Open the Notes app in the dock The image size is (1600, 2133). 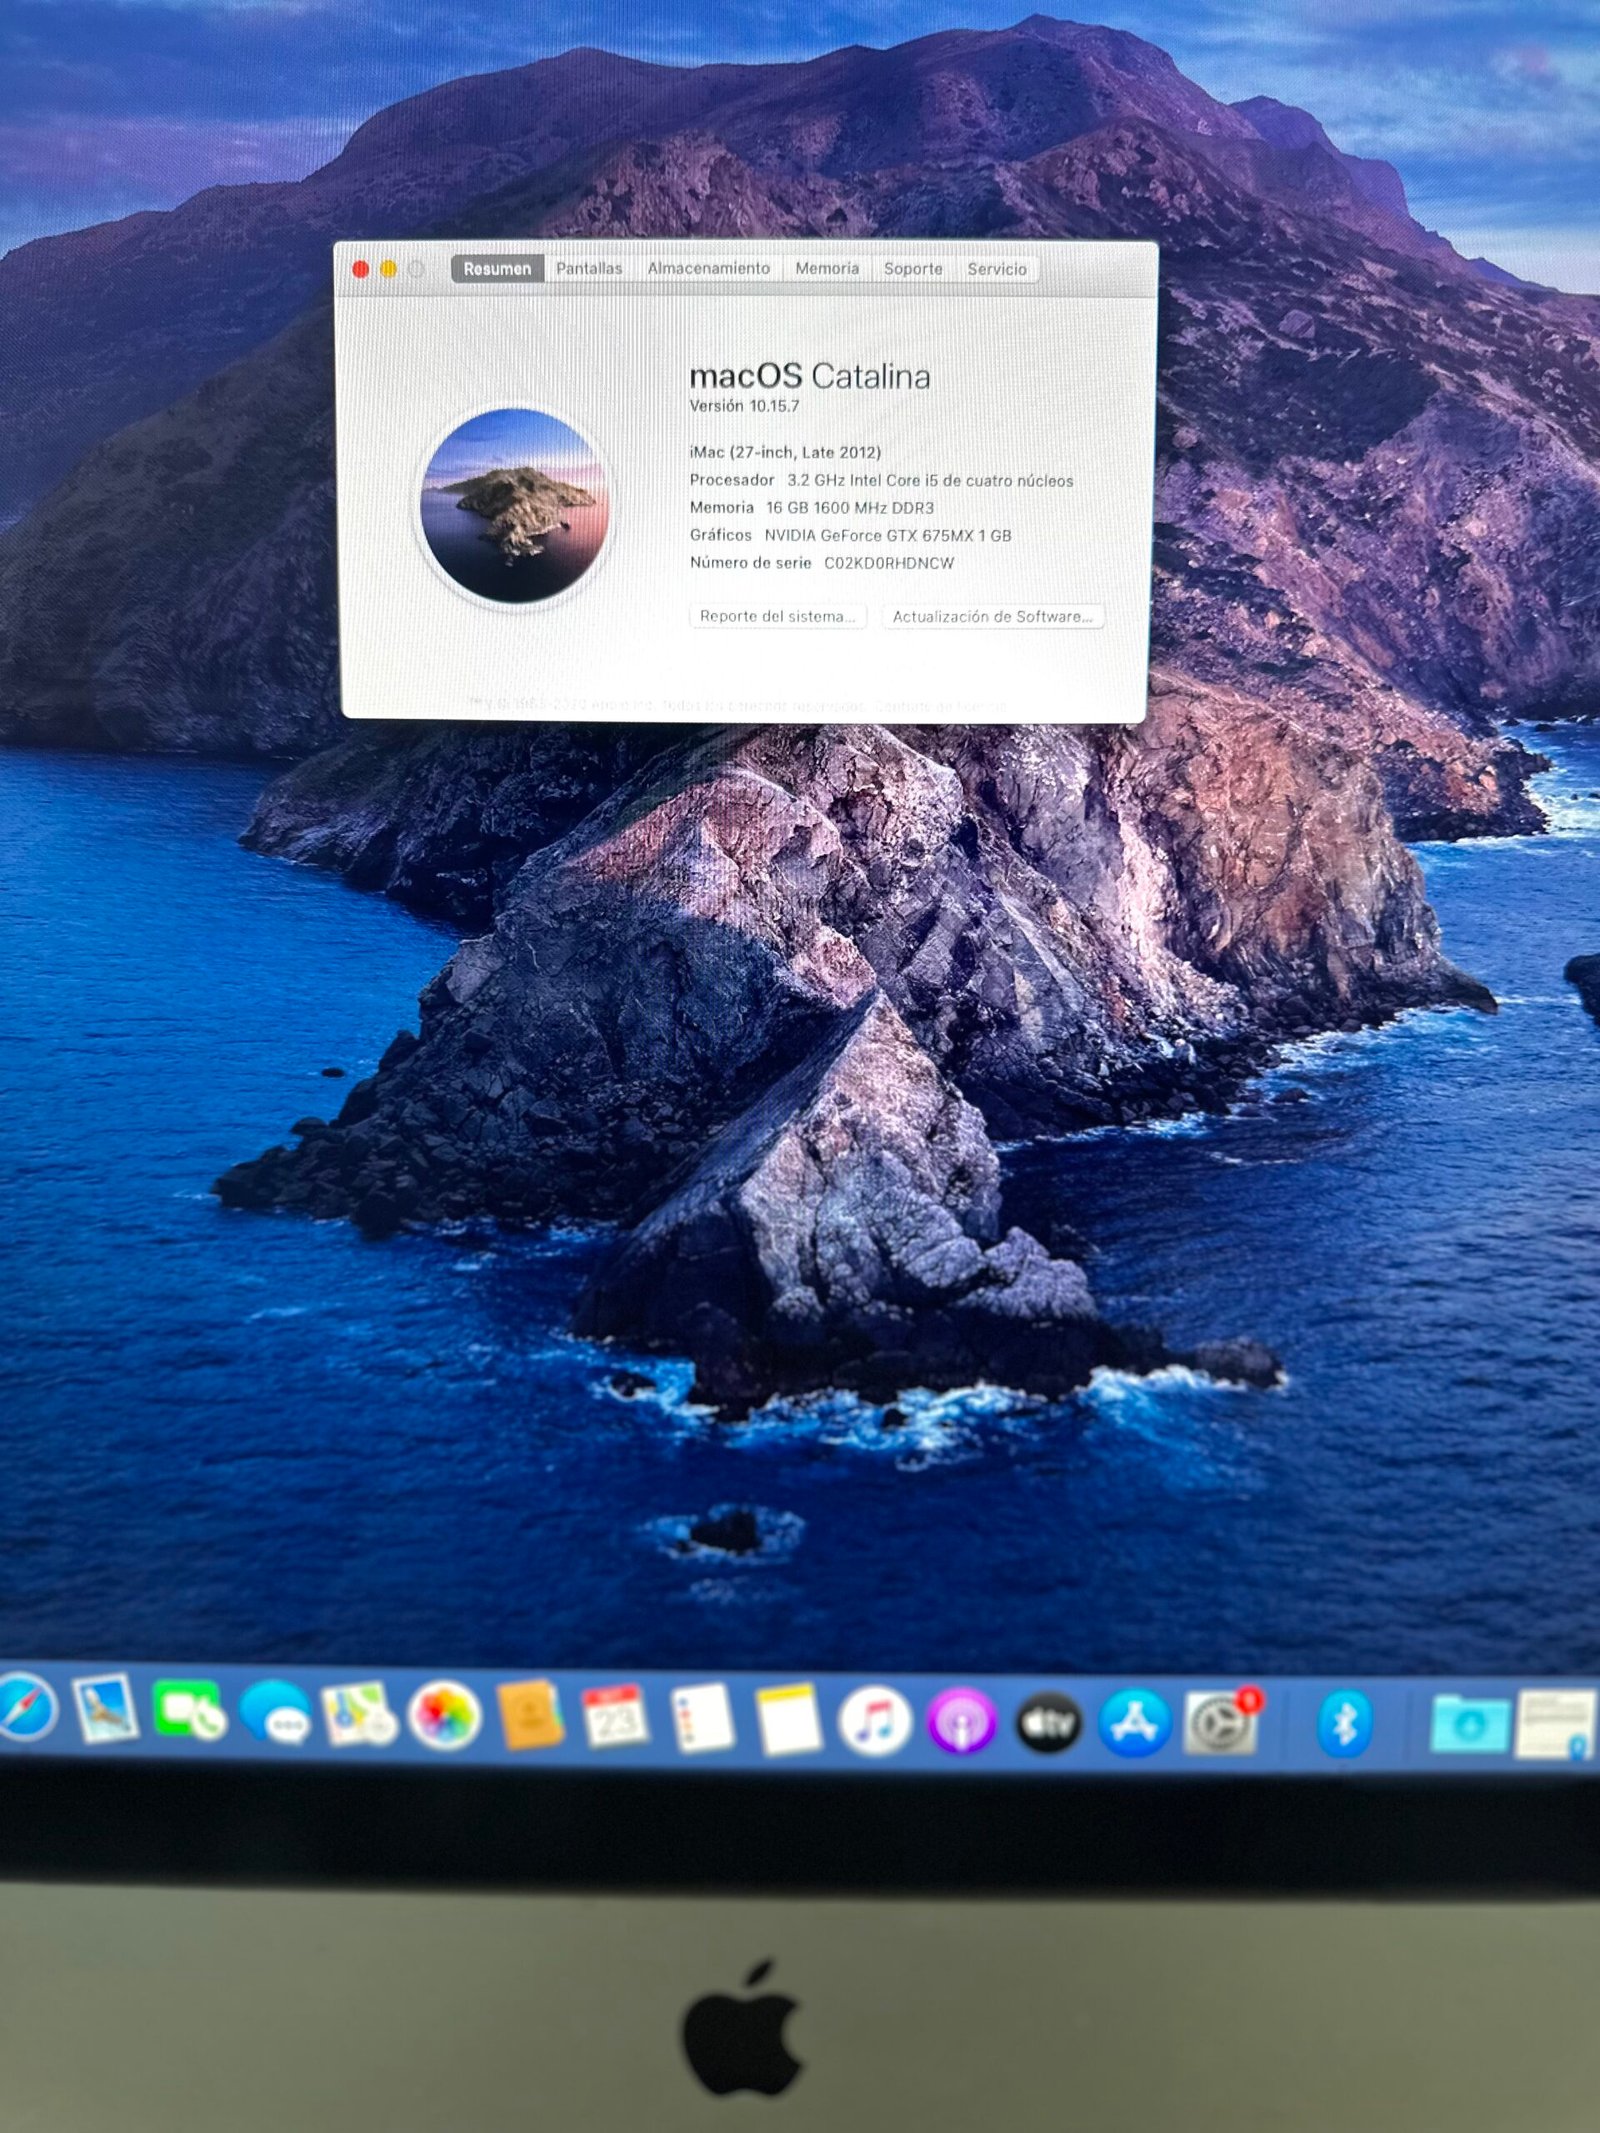coord(788,1720)
